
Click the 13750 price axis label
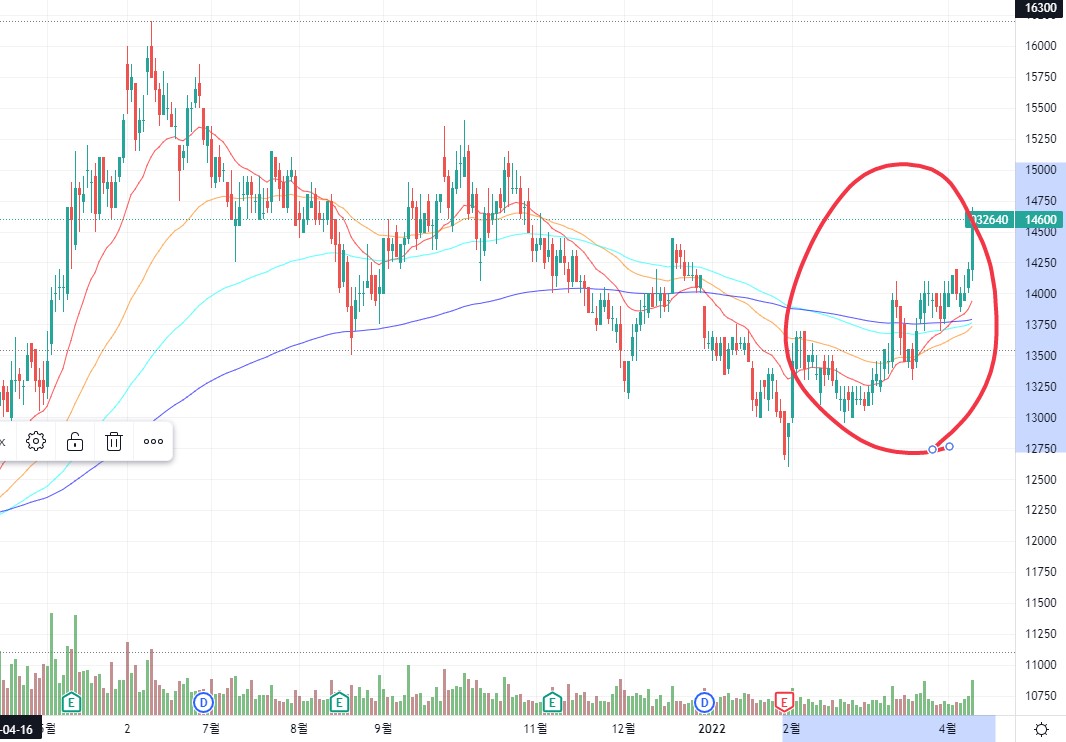1041,324
